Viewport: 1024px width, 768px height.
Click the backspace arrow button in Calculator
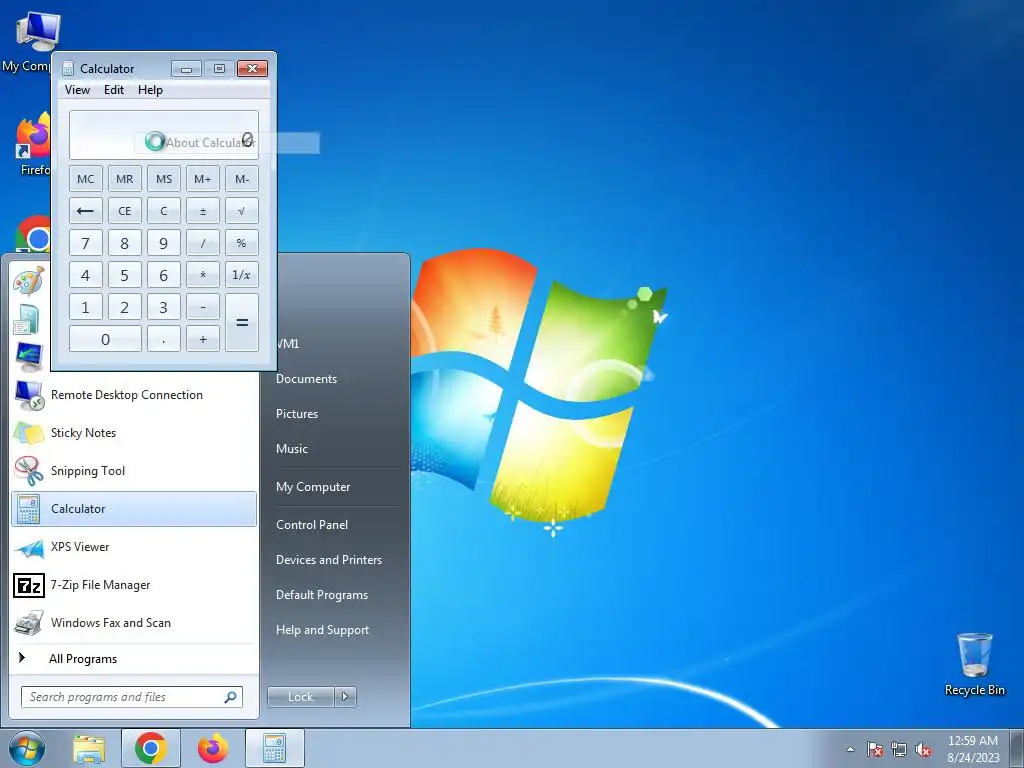(86, 211)
